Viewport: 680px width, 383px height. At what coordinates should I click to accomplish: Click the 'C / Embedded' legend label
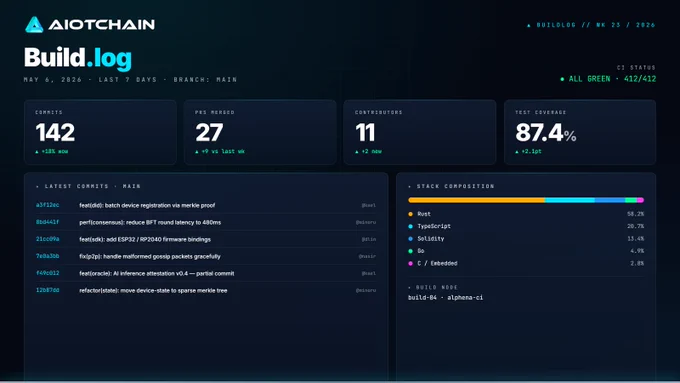click(437, 263)
